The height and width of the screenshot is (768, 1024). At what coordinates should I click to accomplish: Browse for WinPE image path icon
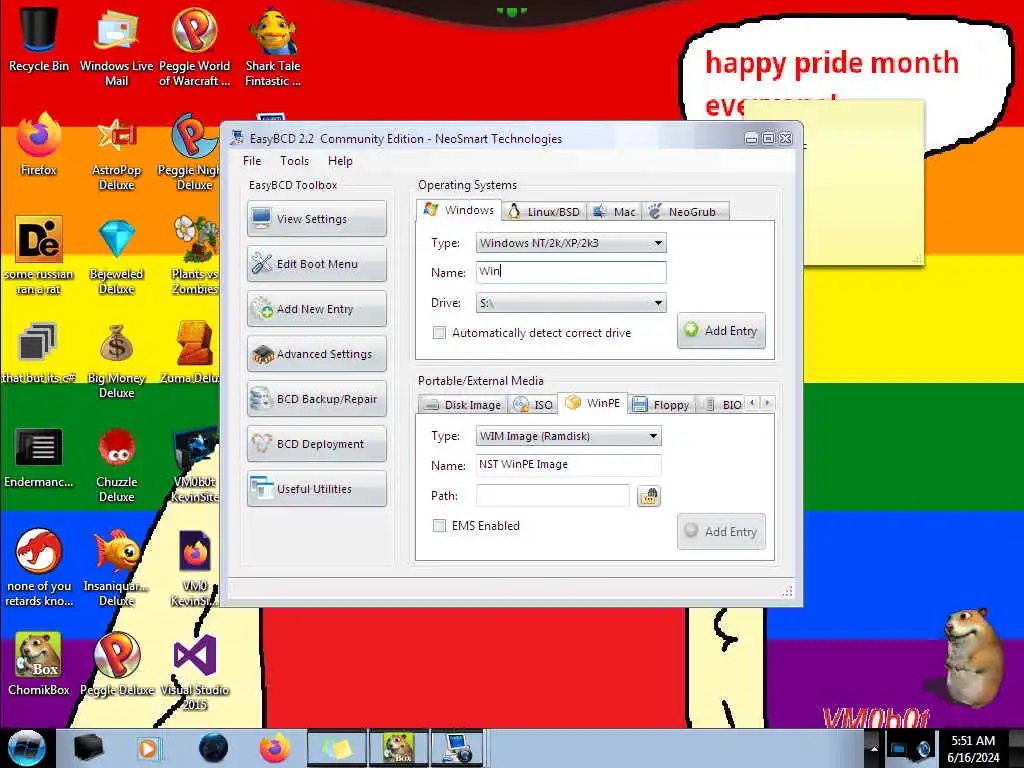coord(648,496)
